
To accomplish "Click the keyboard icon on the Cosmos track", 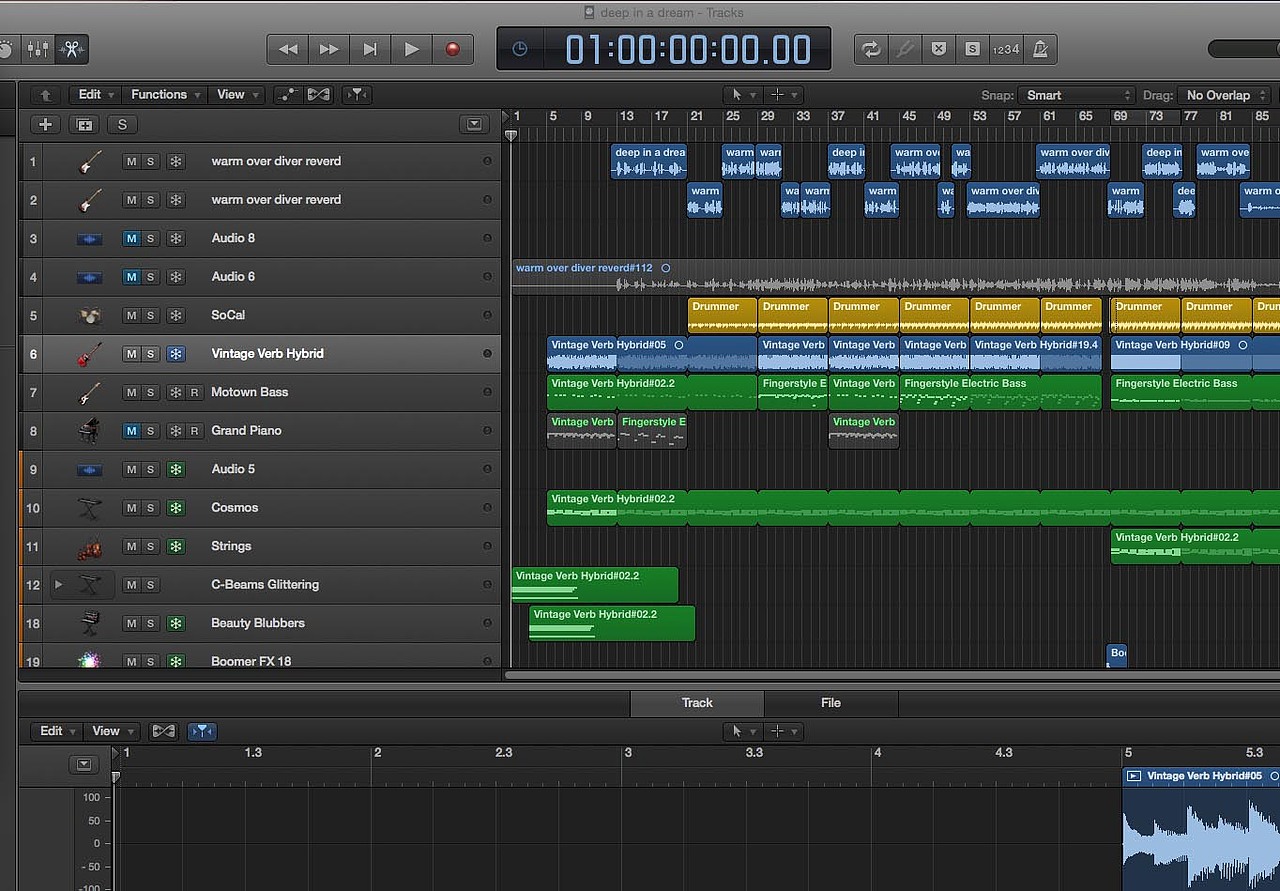I will 90,508.
